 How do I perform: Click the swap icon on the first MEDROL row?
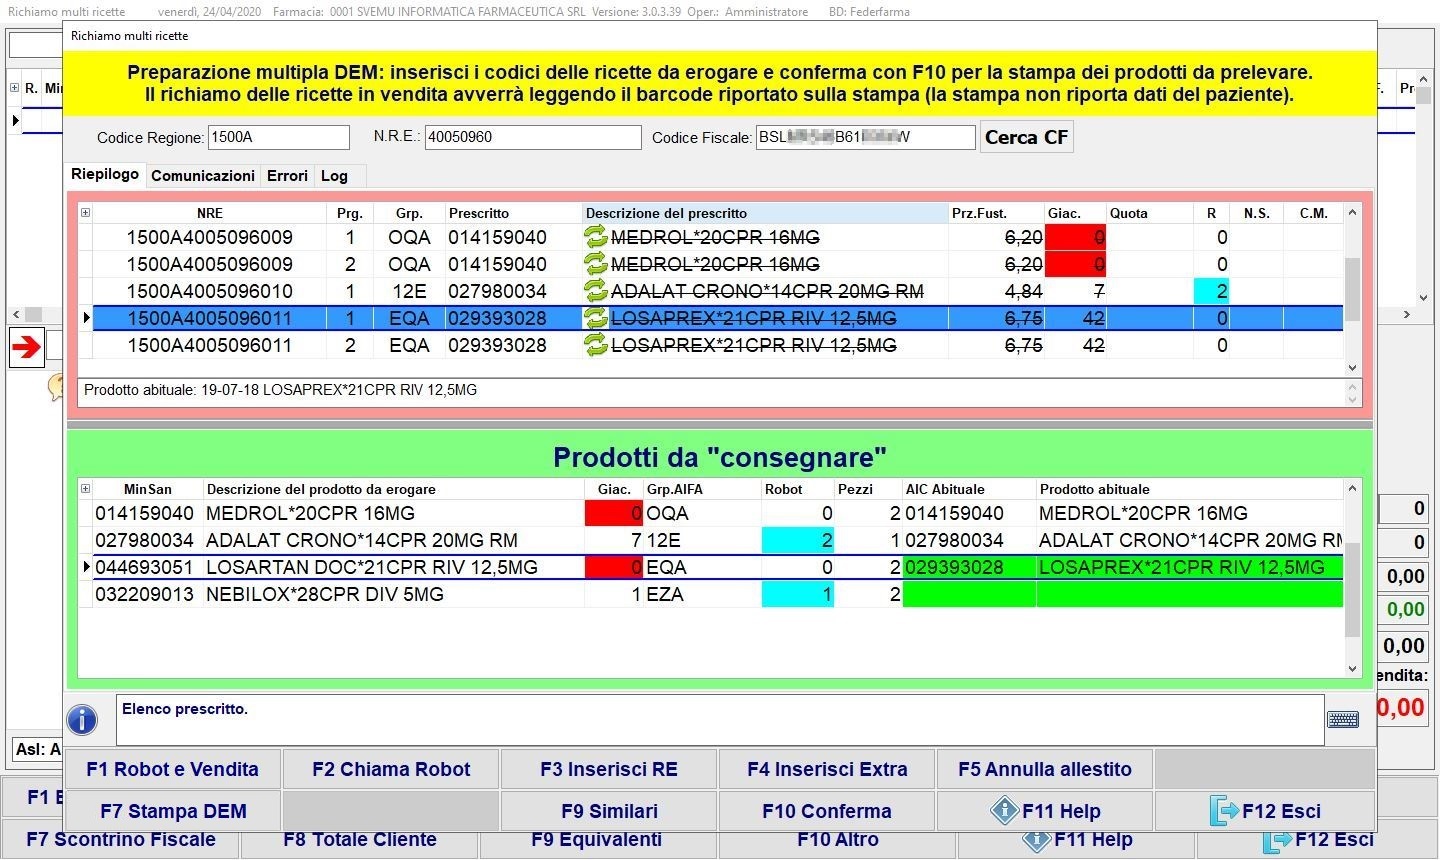click(596, 237)
